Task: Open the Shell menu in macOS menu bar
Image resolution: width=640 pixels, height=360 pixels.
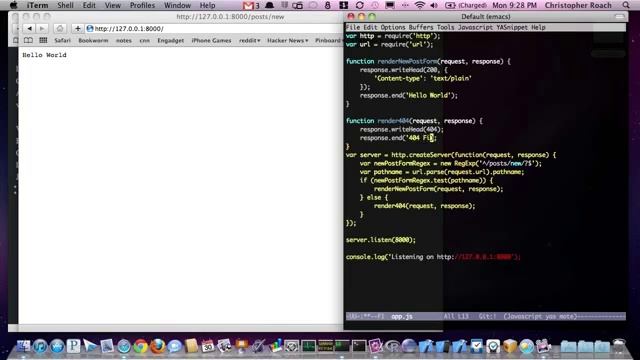Action: pos(65,5)
